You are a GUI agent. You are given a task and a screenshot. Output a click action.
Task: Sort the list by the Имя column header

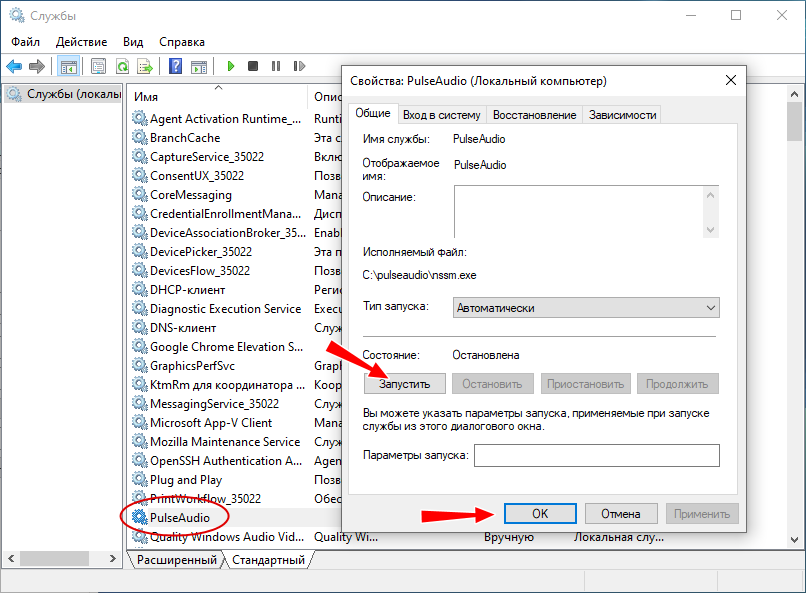pyautogui.click(x=200, y=97)
